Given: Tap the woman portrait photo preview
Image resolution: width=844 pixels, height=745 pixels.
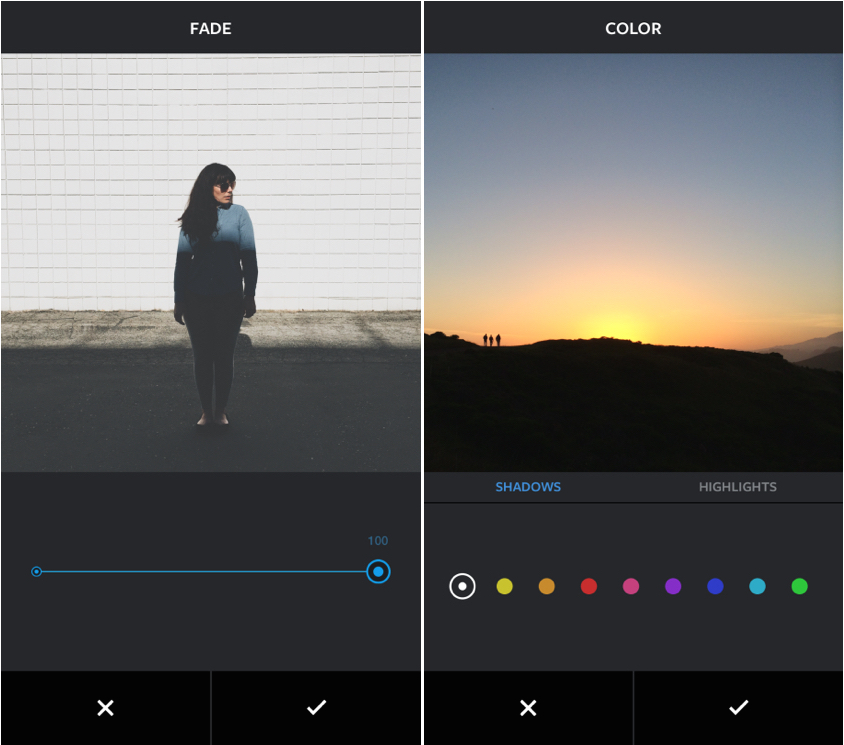Looking at the screenshot, I should coord(211,262).
